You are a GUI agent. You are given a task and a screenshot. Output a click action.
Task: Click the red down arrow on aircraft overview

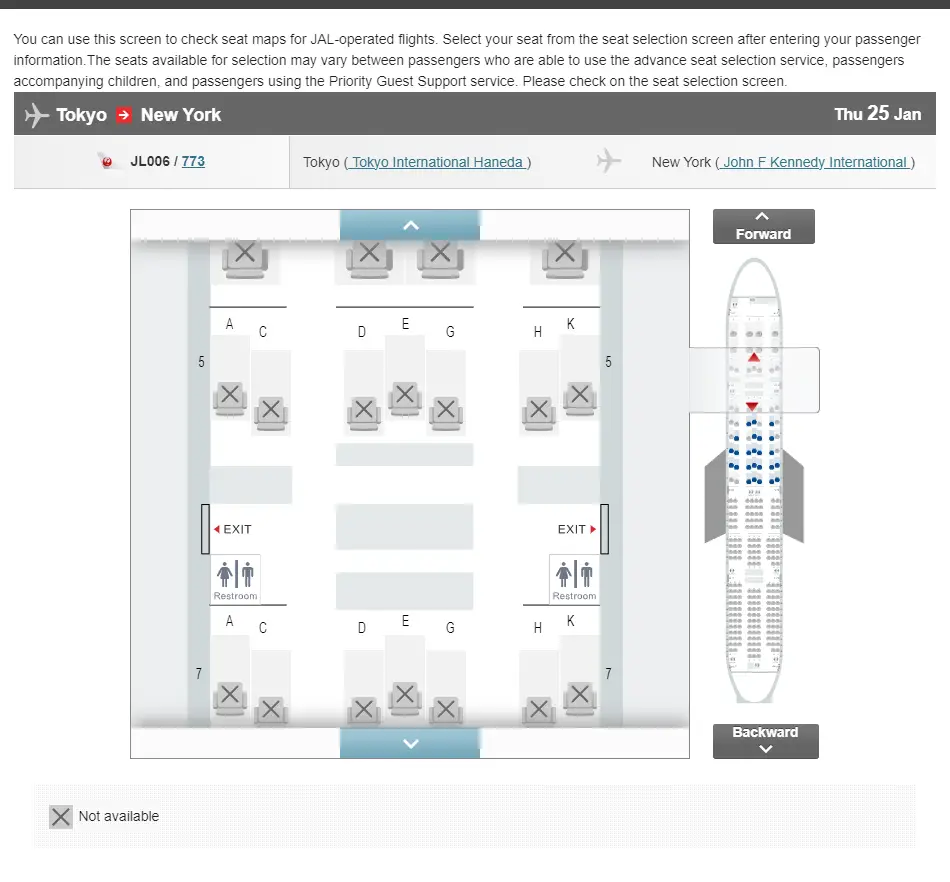coord(752,406)
